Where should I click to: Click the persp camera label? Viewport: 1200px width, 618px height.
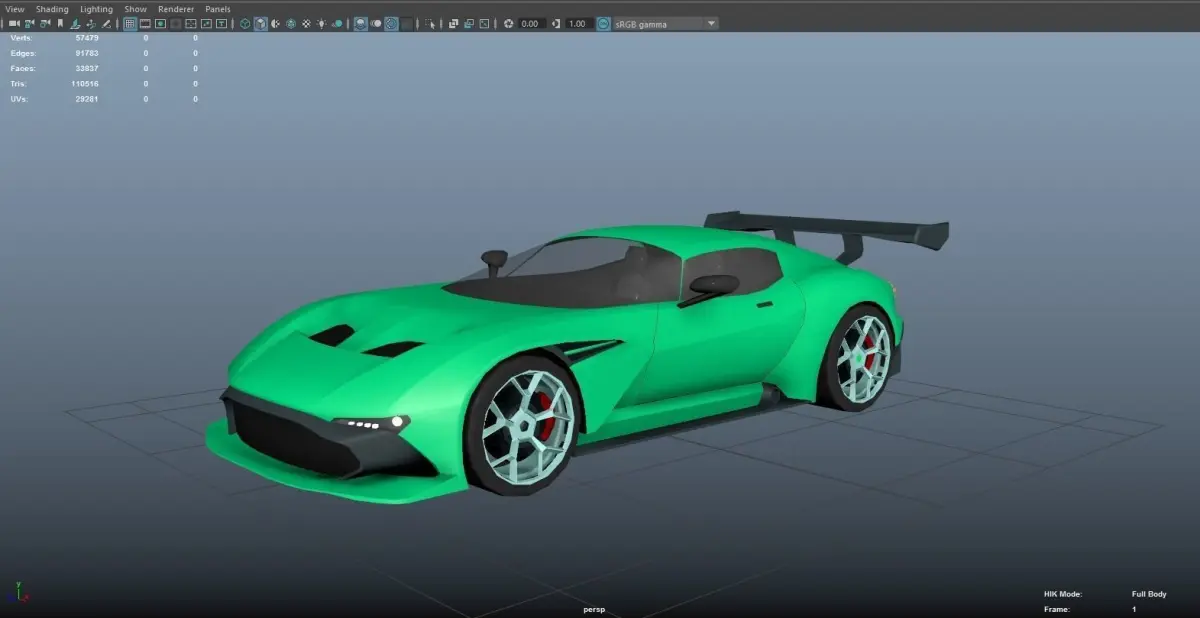tap(595, 609)
